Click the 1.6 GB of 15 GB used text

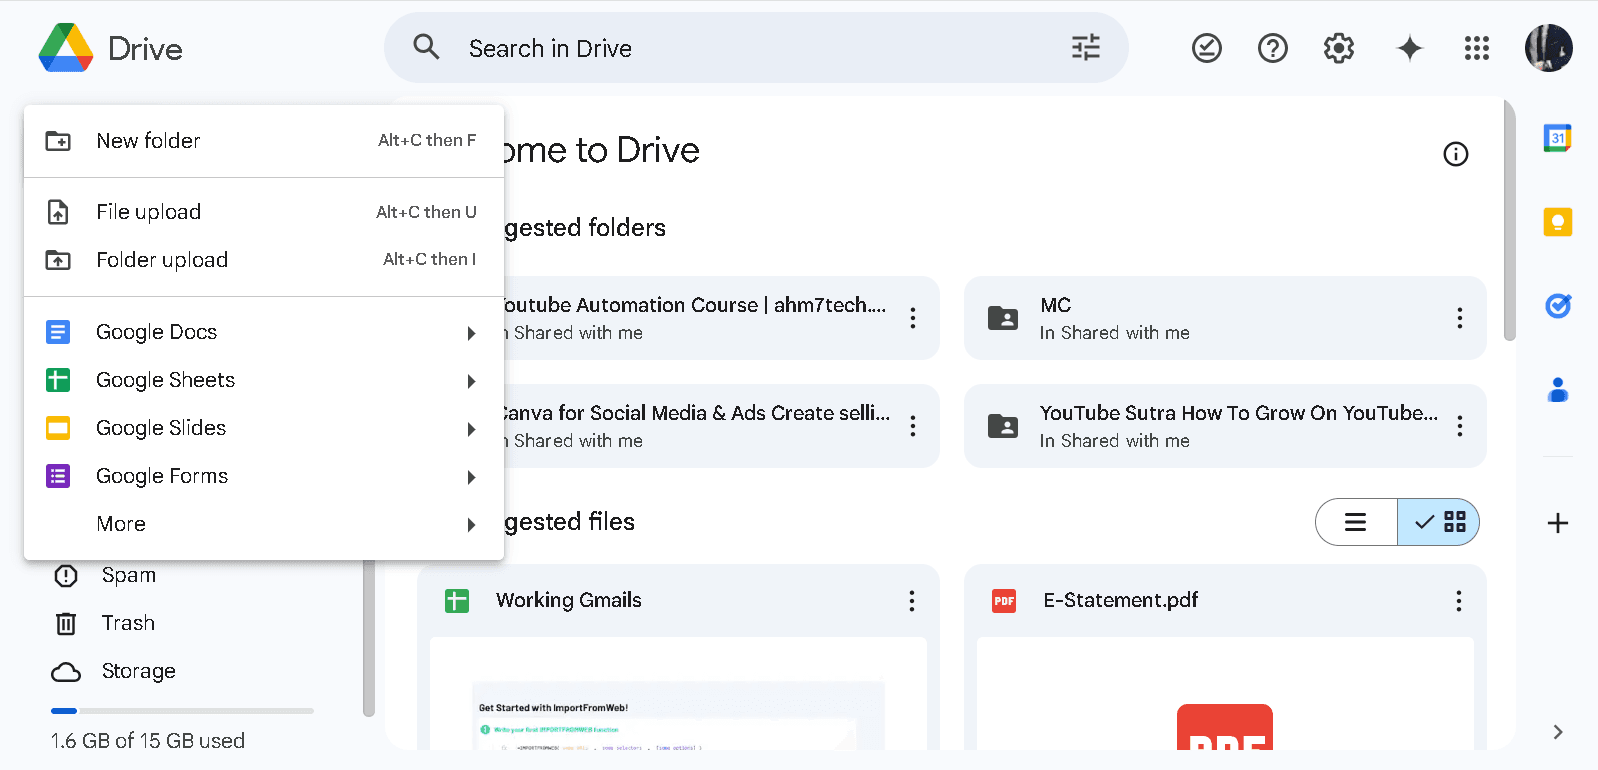[x=148, y=741]
